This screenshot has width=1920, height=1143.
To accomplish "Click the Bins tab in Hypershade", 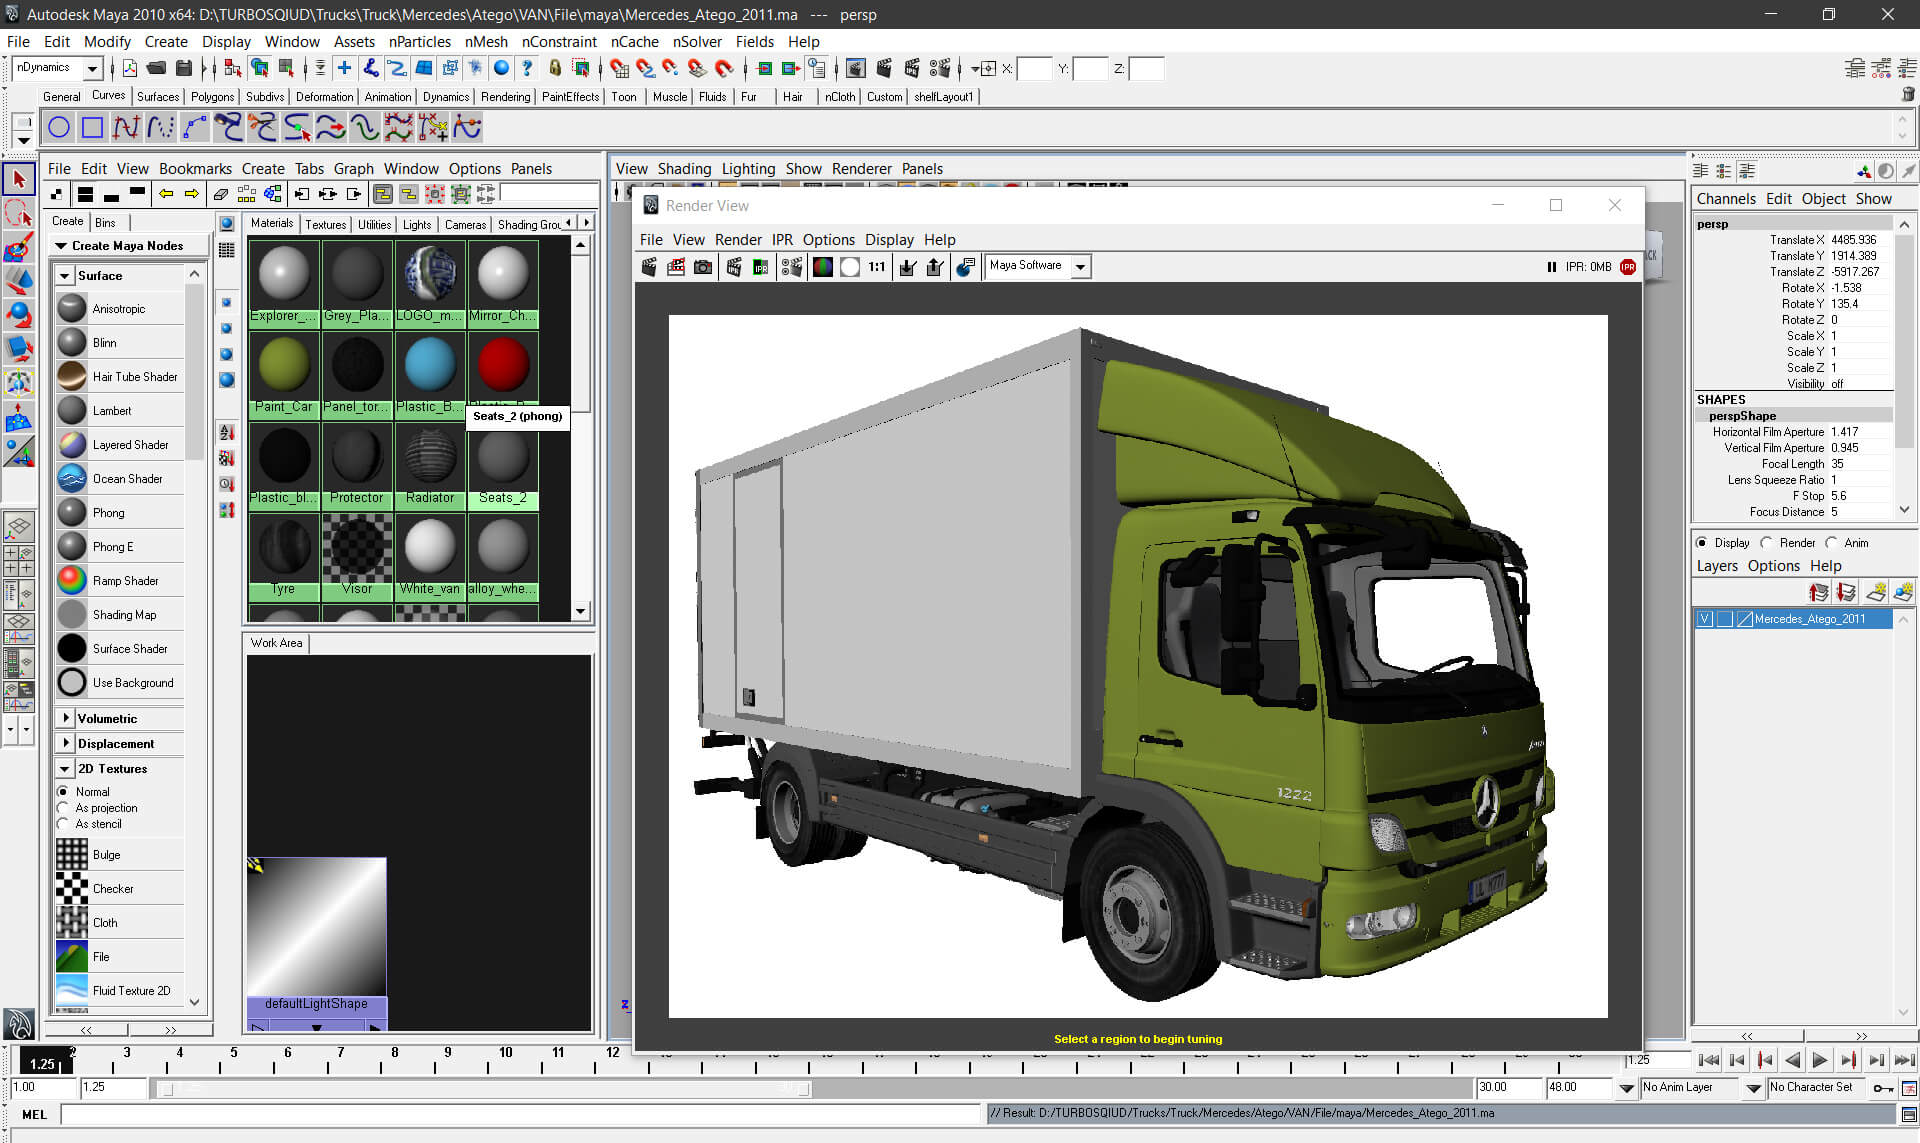I will click(x=105, y=222).
